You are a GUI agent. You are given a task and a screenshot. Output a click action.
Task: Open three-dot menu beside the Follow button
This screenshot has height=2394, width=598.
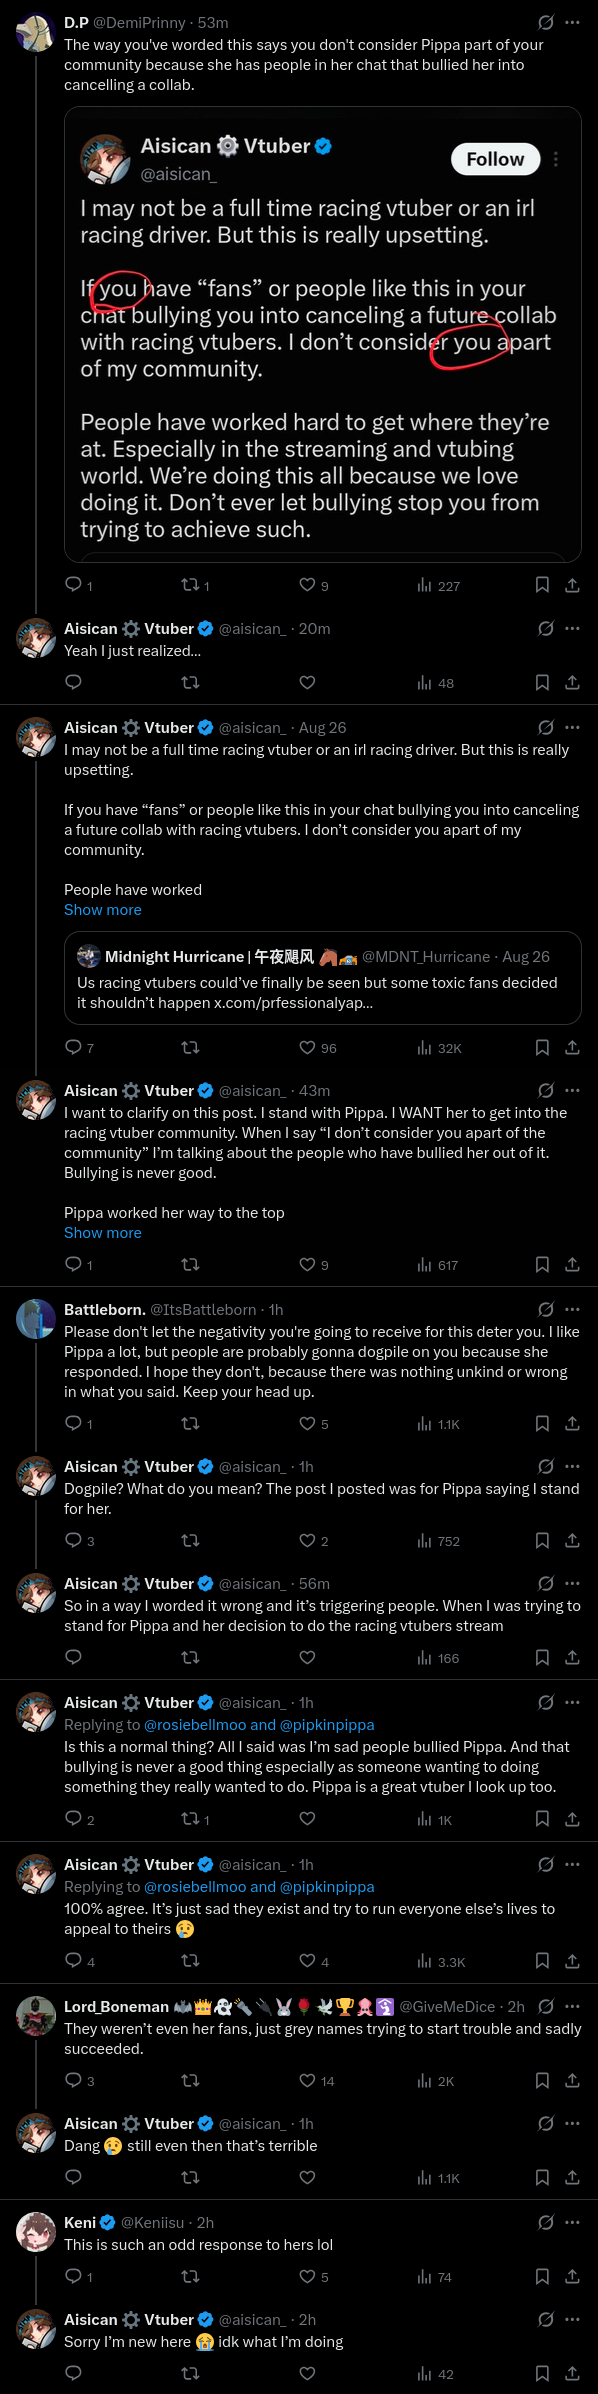tap(556, 159)
